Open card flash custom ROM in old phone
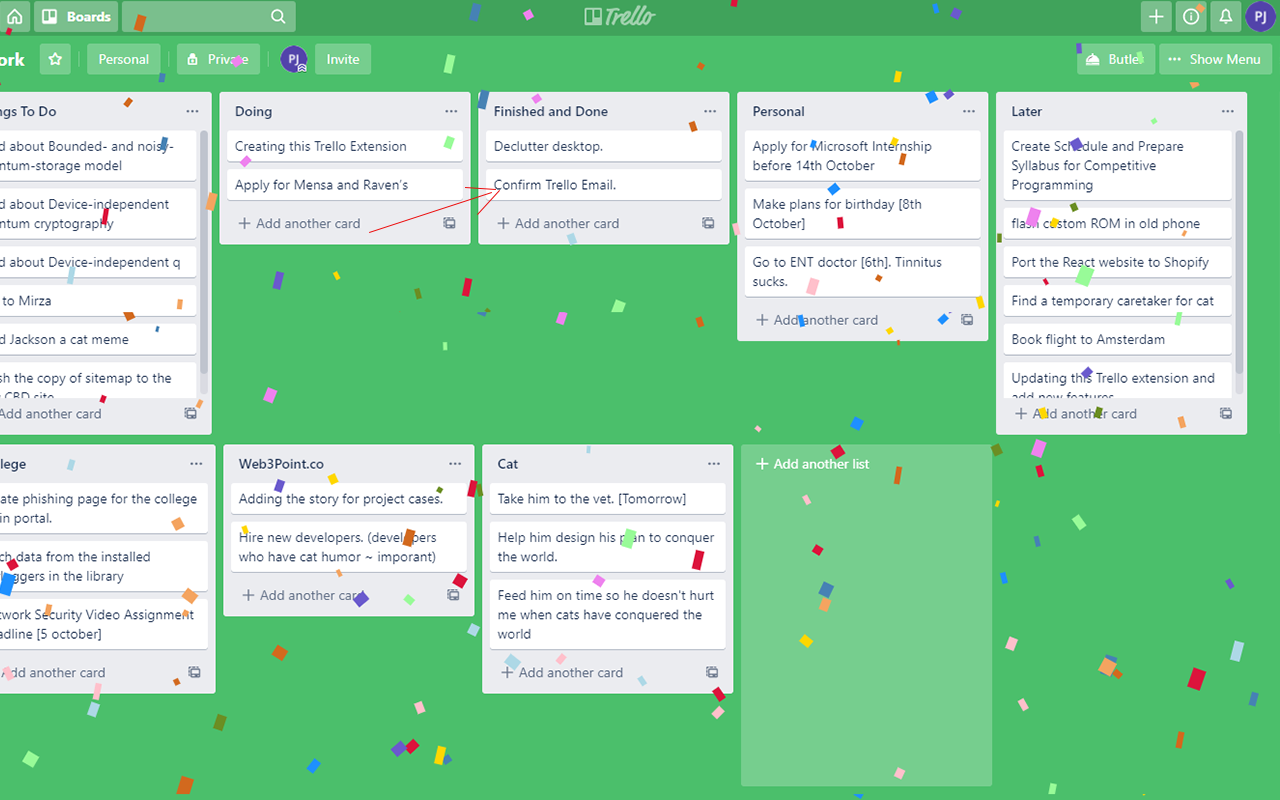Screen dimensions: 1280x800 pyautogui.click(x=1118, y=224)
